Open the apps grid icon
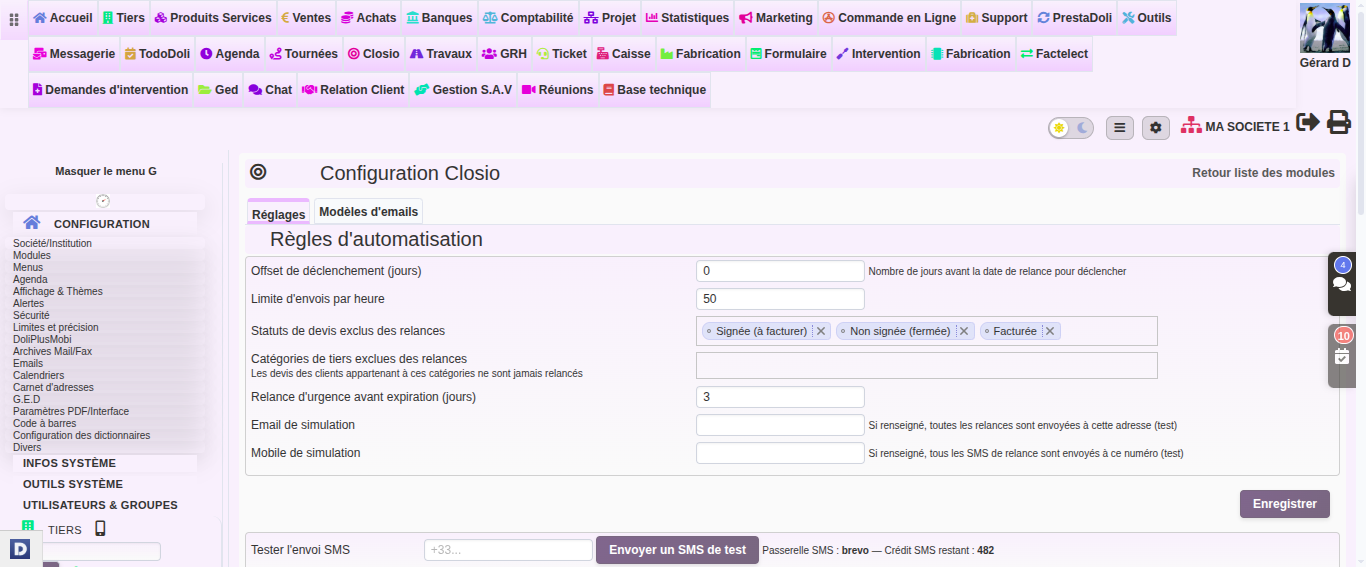The image size is (1366, 567). 14,19
